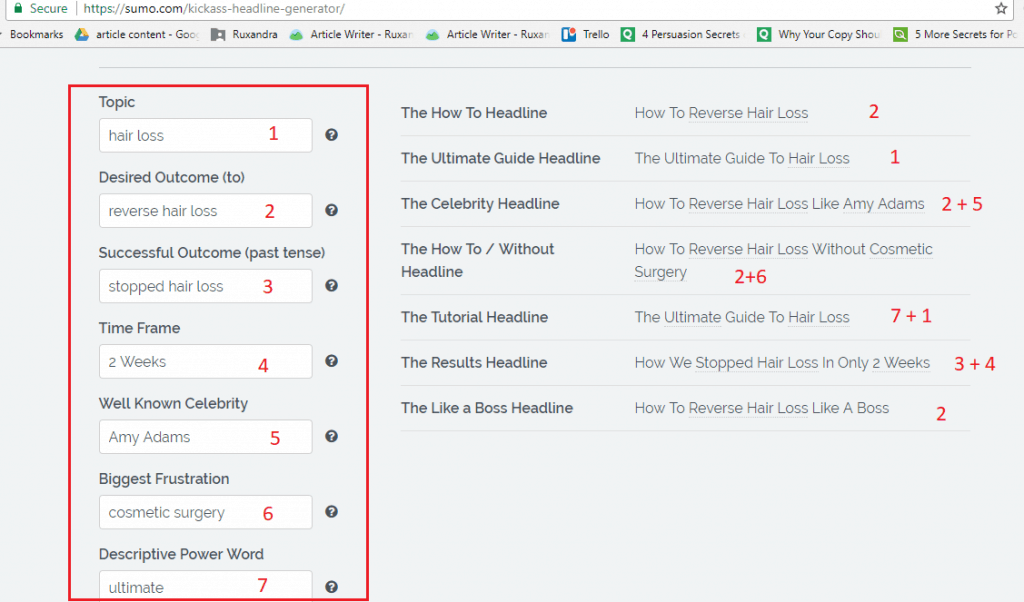Click the help icon next to Topic field

point(331,135)
